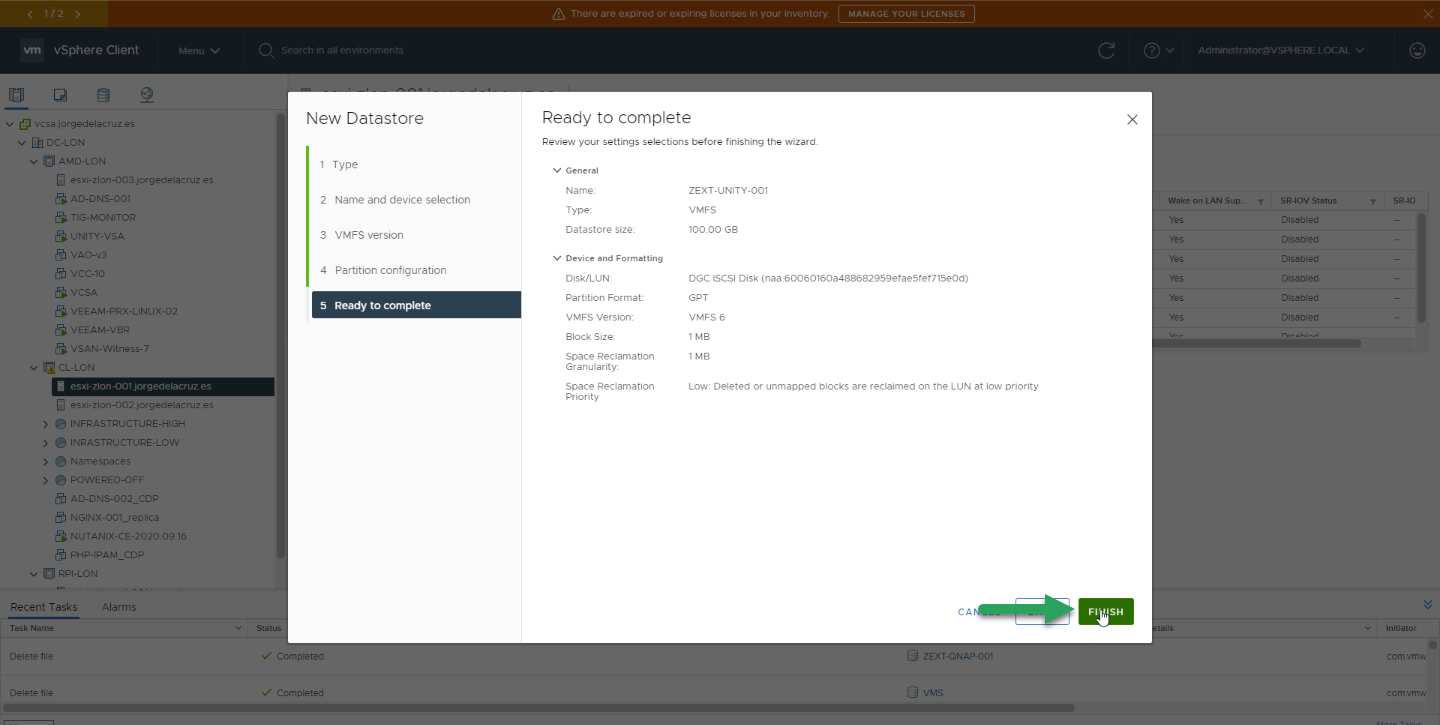This screenshot has width=1440, height=725.
Task: Click the resource pool icon beside Namespaces
Action: 61,461
